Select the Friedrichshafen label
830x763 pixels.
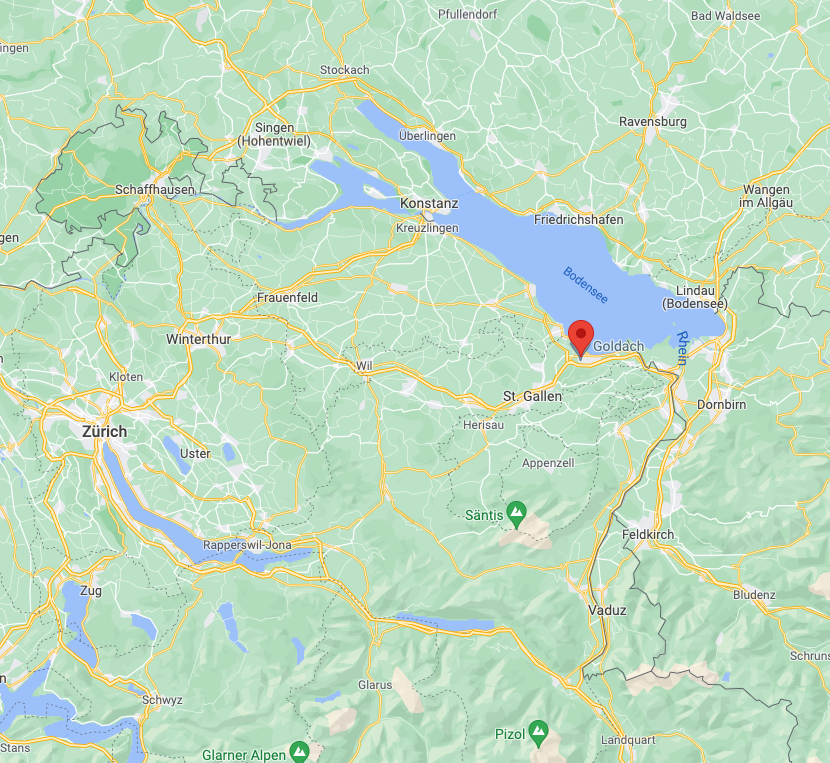pos(579,220)
